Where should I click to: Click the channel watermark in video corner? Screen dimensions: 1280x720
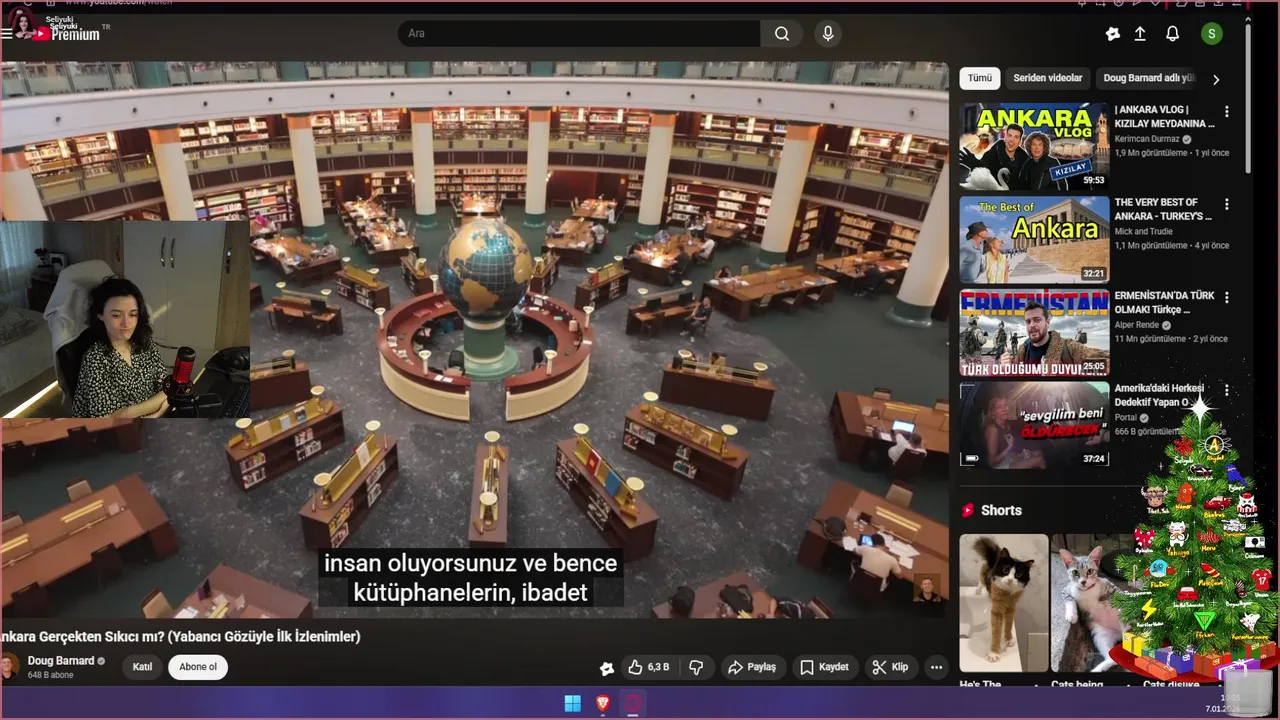tap(927, 589)
